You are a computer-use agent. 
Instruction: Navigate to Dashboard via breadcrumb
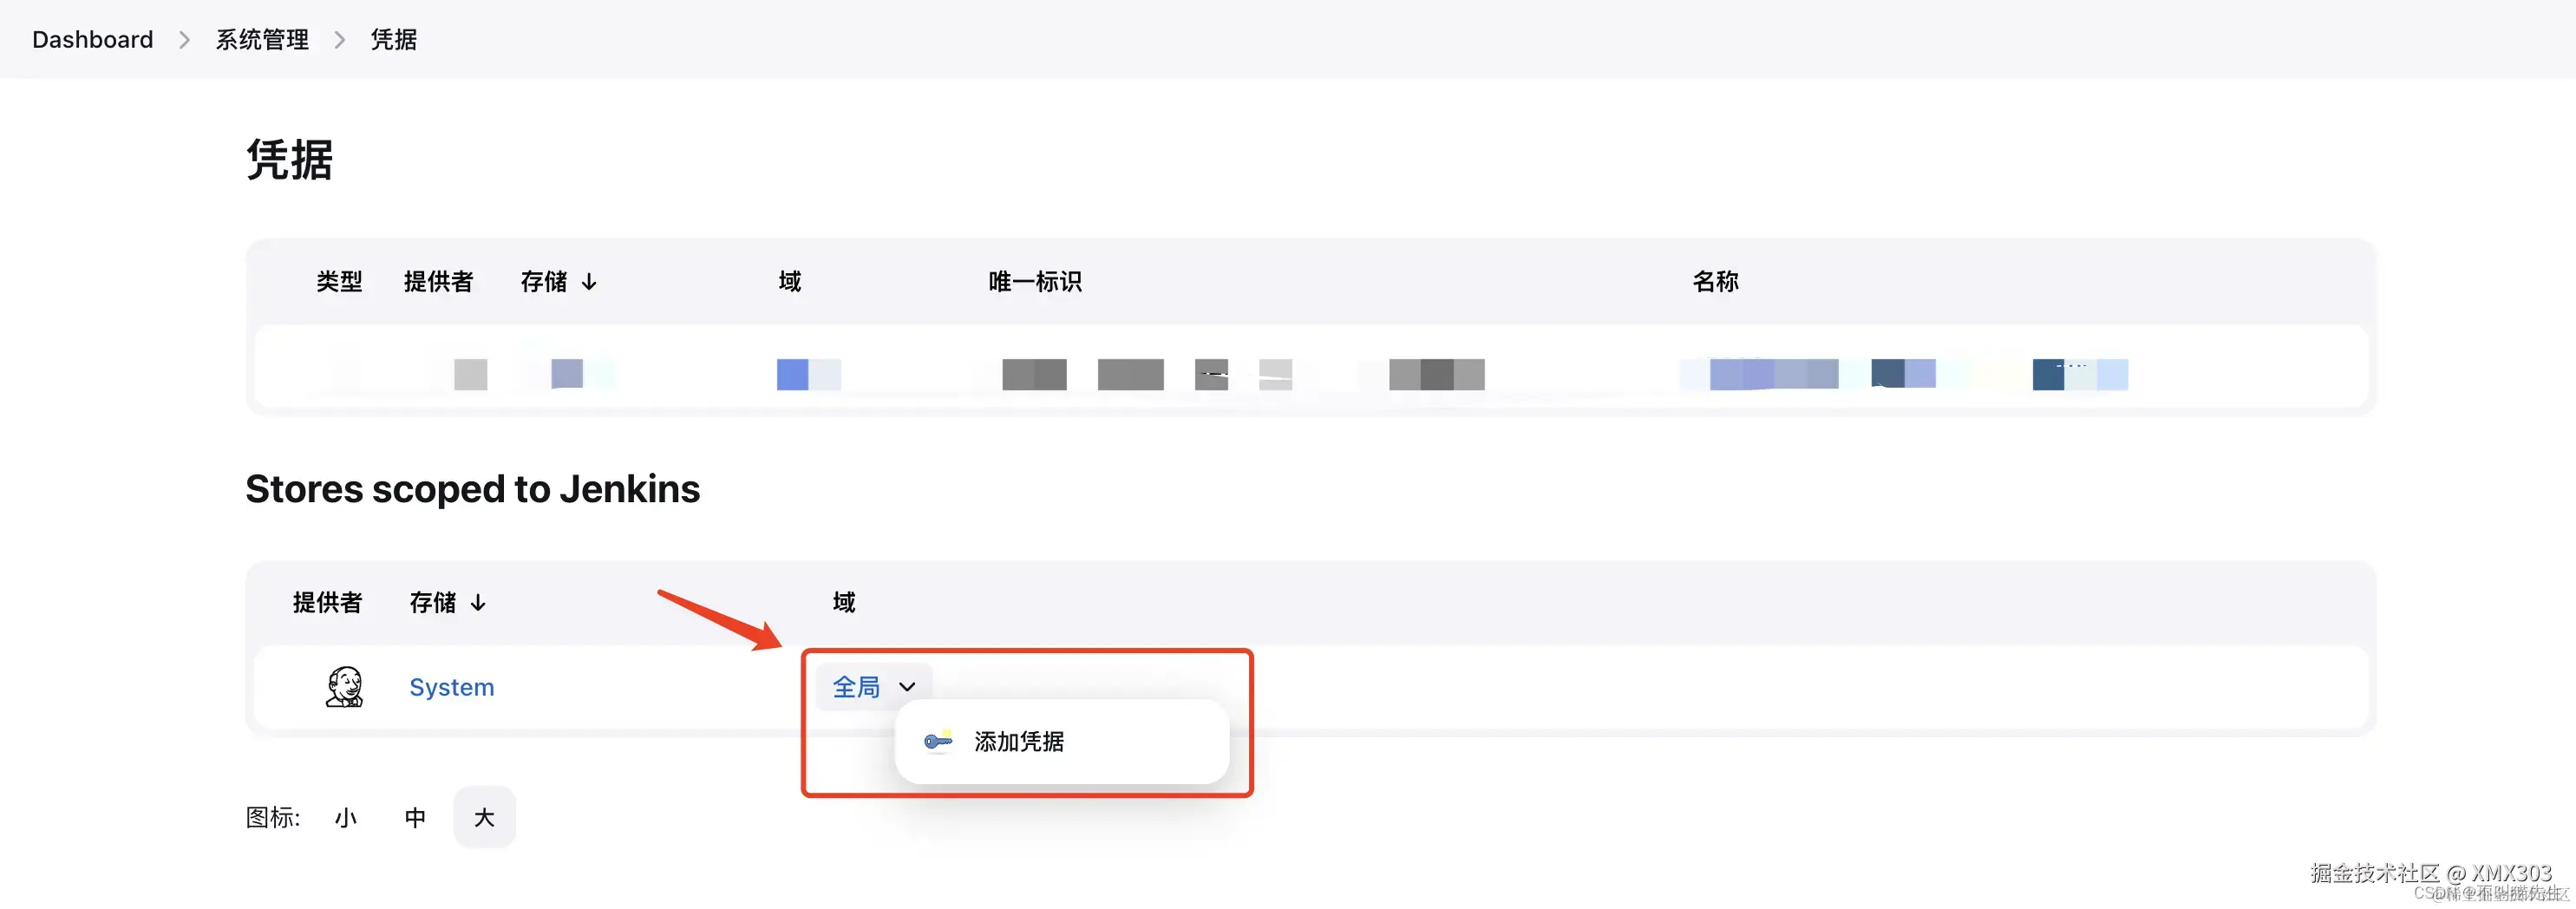[x=92, y=39]
